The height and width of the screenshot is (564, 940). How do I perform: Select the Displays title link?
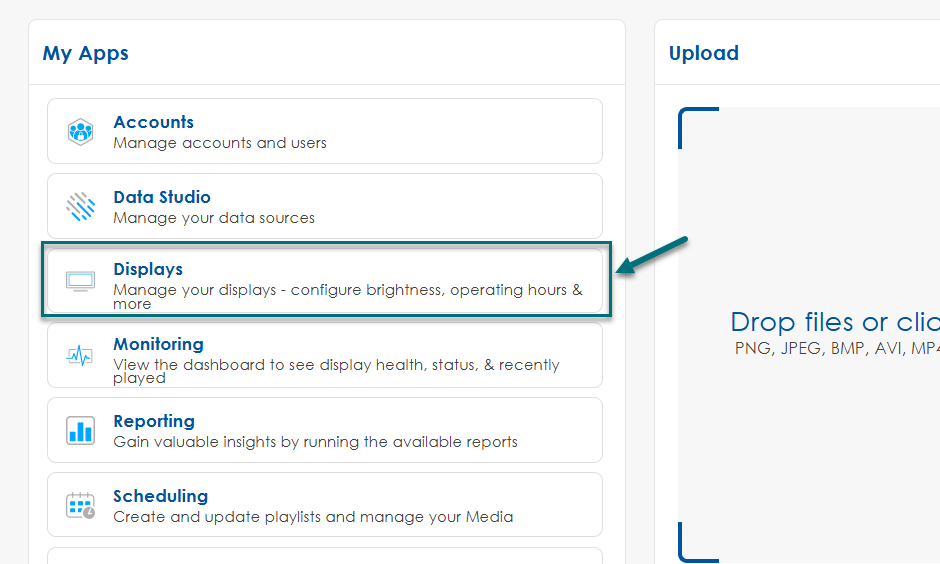click(148, 269)
